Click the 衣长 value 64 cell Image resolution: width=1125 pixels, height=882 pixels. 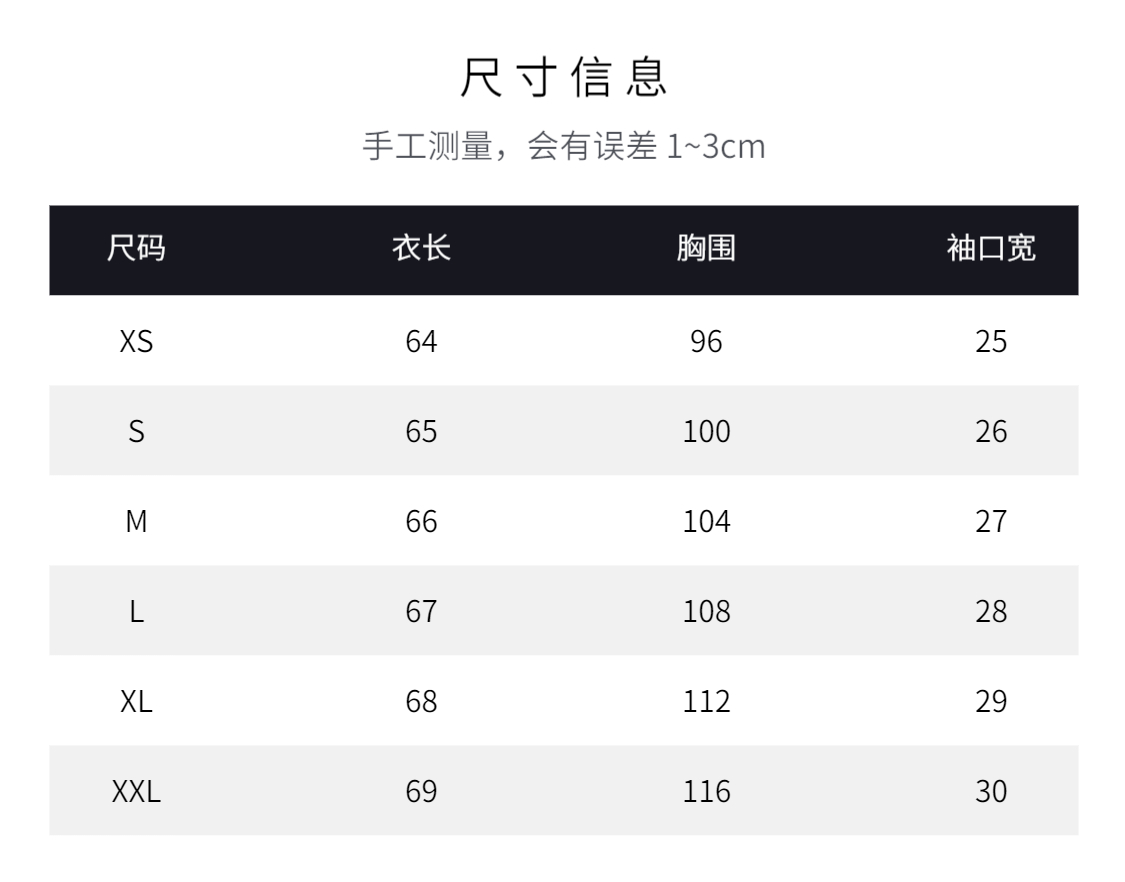tap(421, 342)
